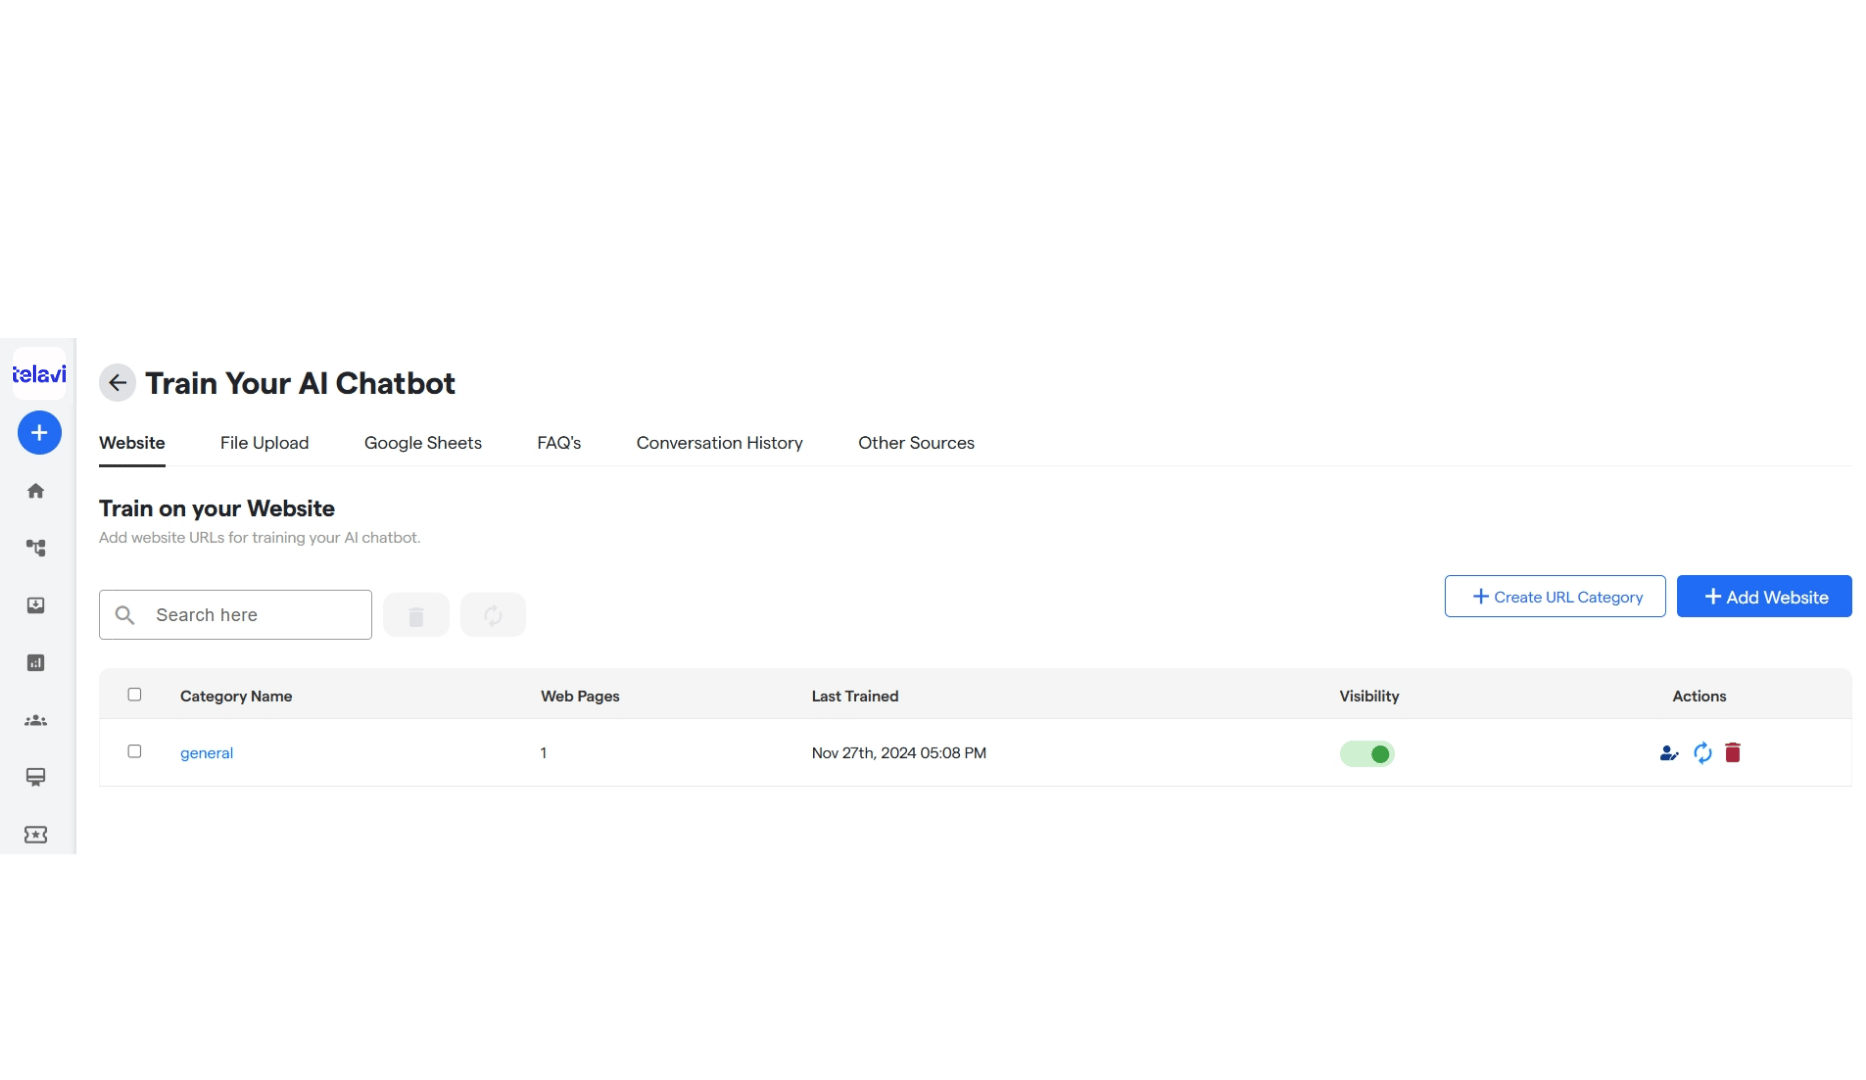Open the Home icon in sidebar

coord(36,491)
